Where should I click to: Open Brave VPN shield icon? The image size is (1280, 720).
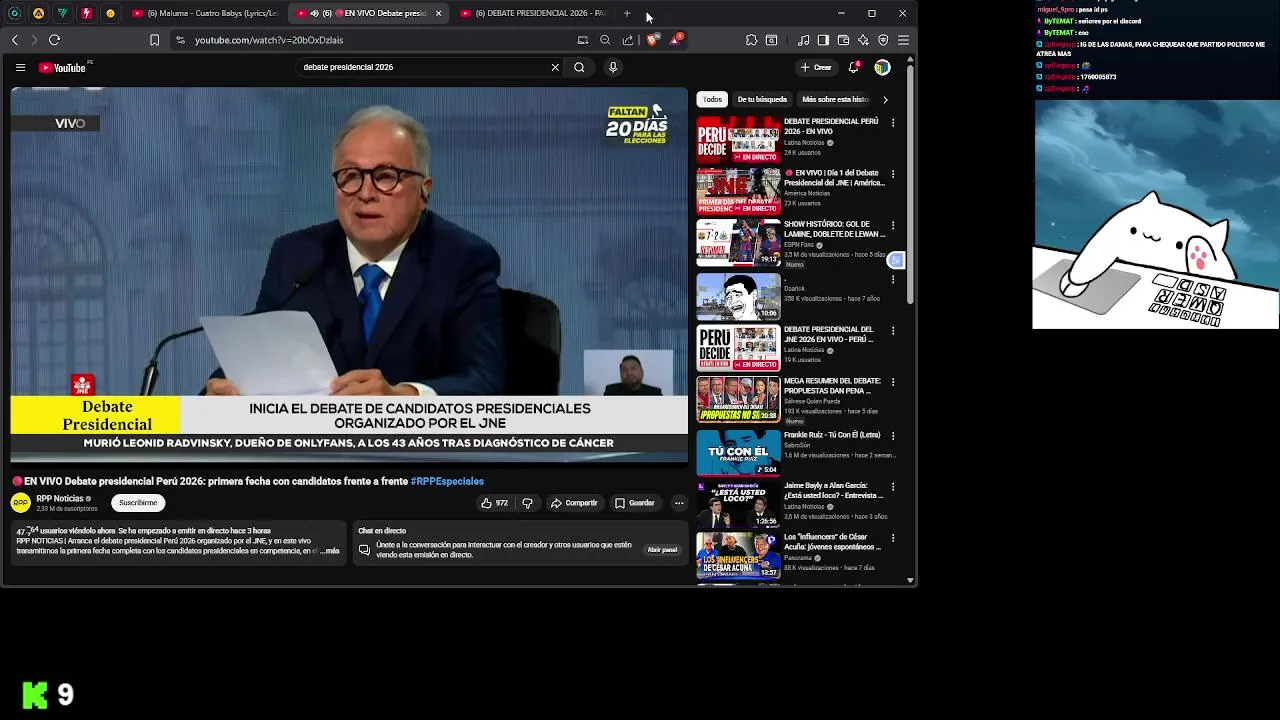pyautogui.click(x=883, y=40)
